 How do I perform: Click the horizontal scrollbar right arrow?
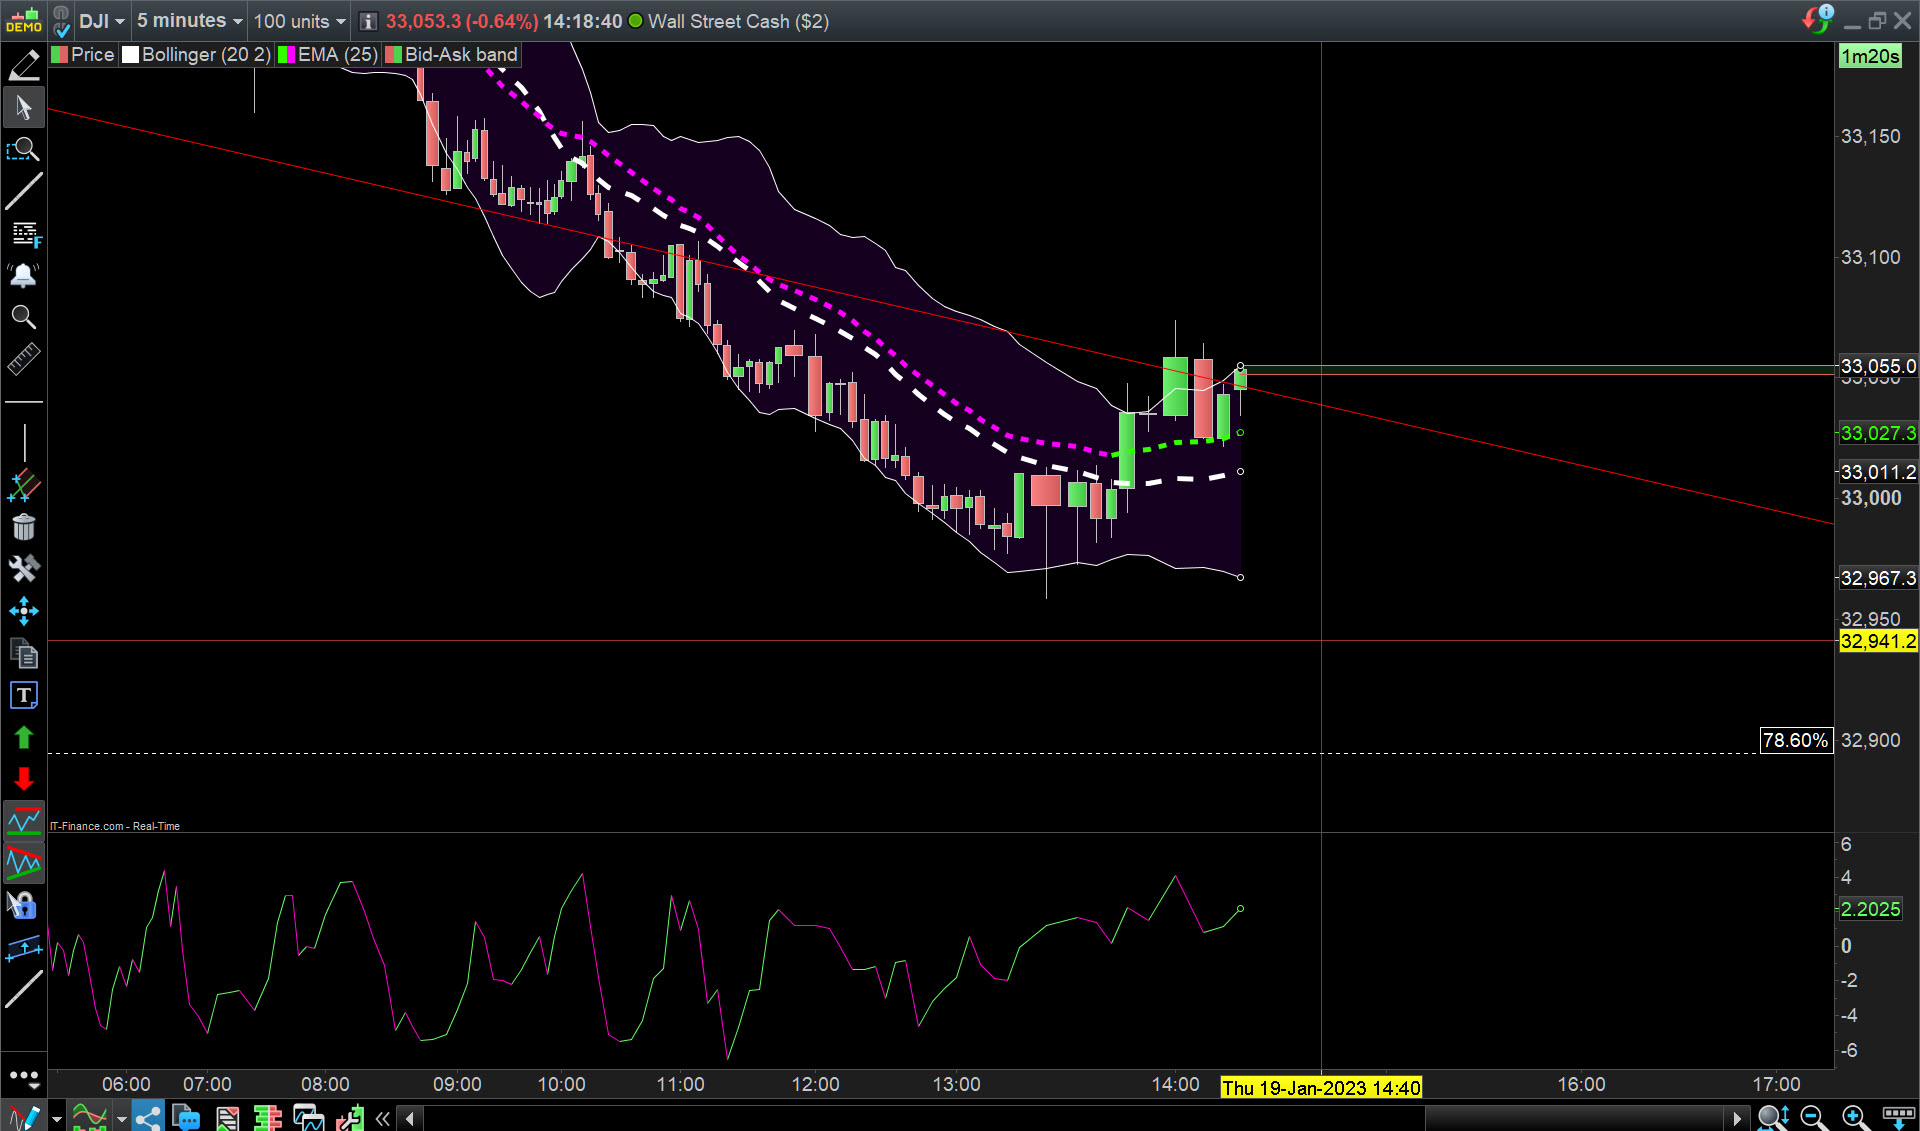[1736, 1118]
